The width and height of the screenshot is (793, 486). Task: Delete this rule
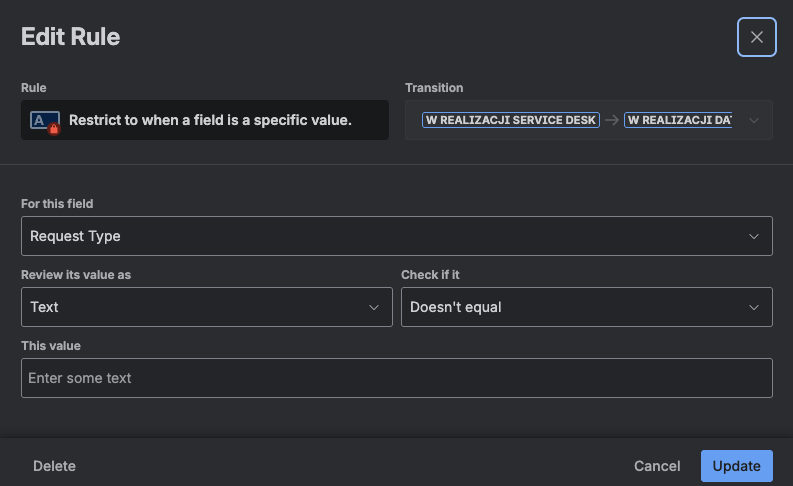[54, 466]
